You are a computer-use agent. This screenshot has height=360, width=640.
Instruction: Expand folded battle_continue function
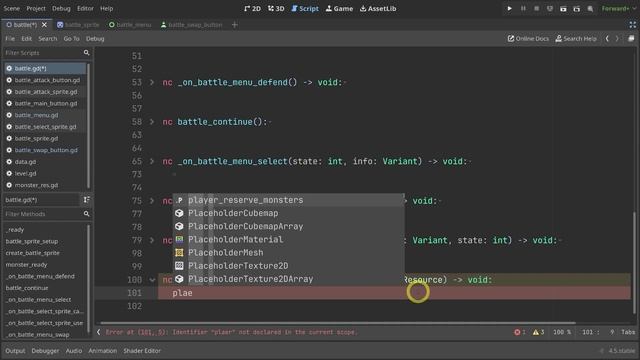152,122
